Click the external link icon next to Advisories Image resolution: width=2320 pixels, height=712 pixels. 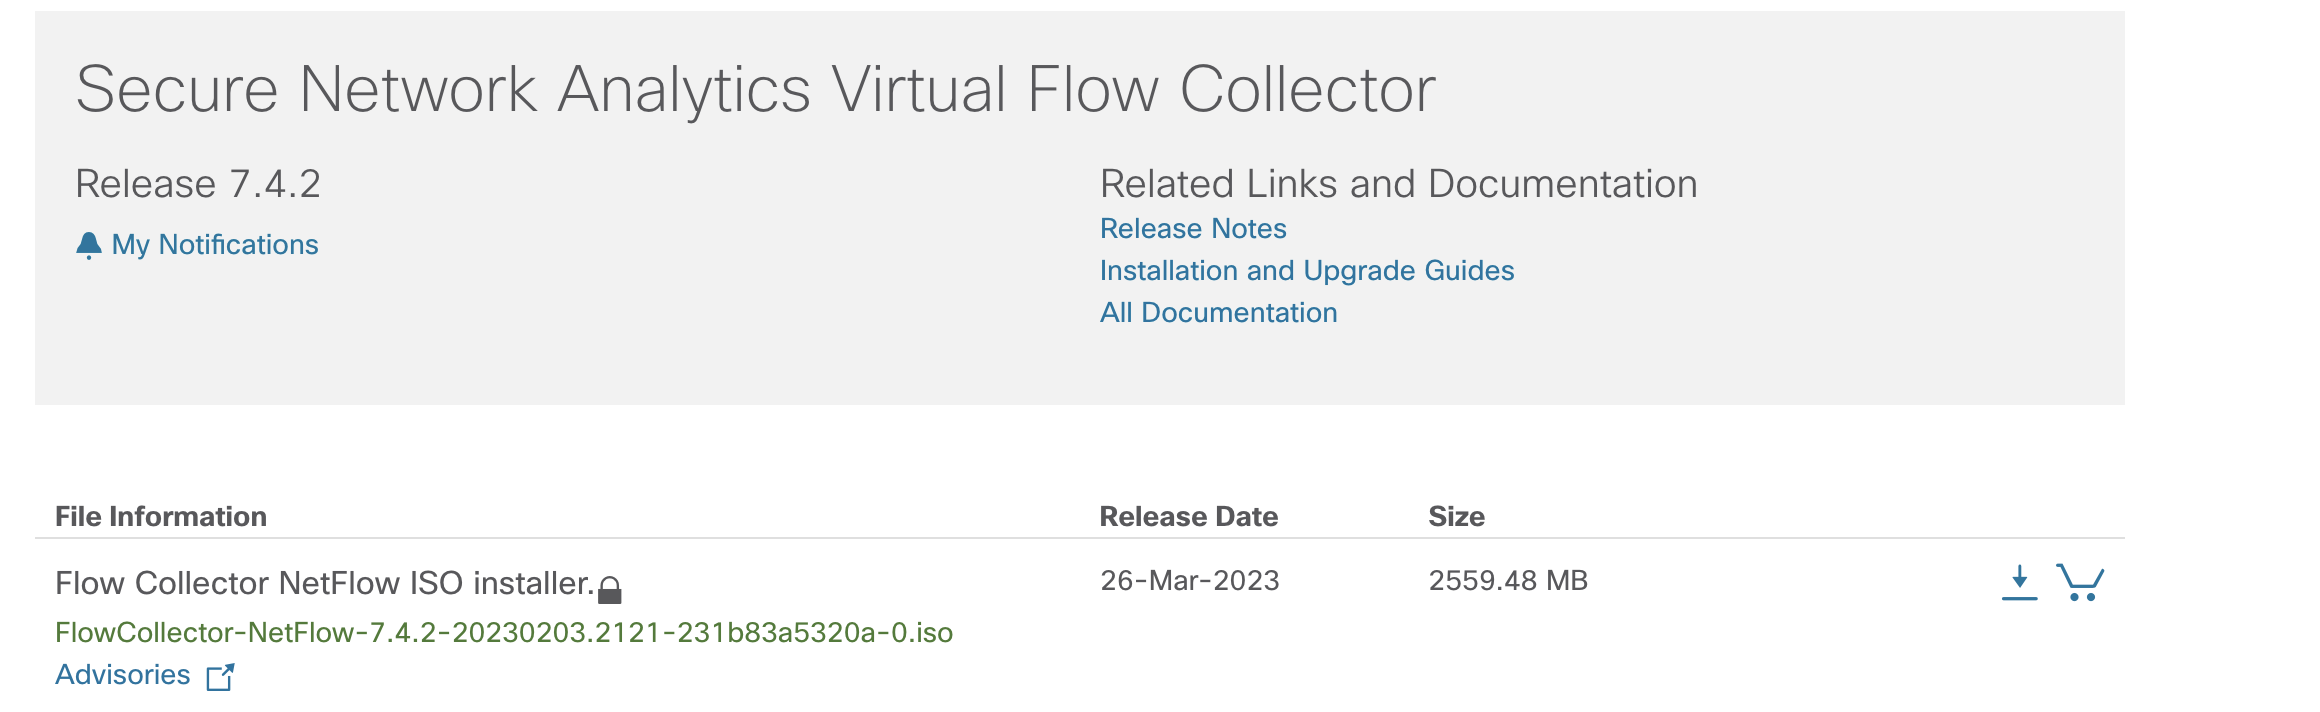(220, 677)
